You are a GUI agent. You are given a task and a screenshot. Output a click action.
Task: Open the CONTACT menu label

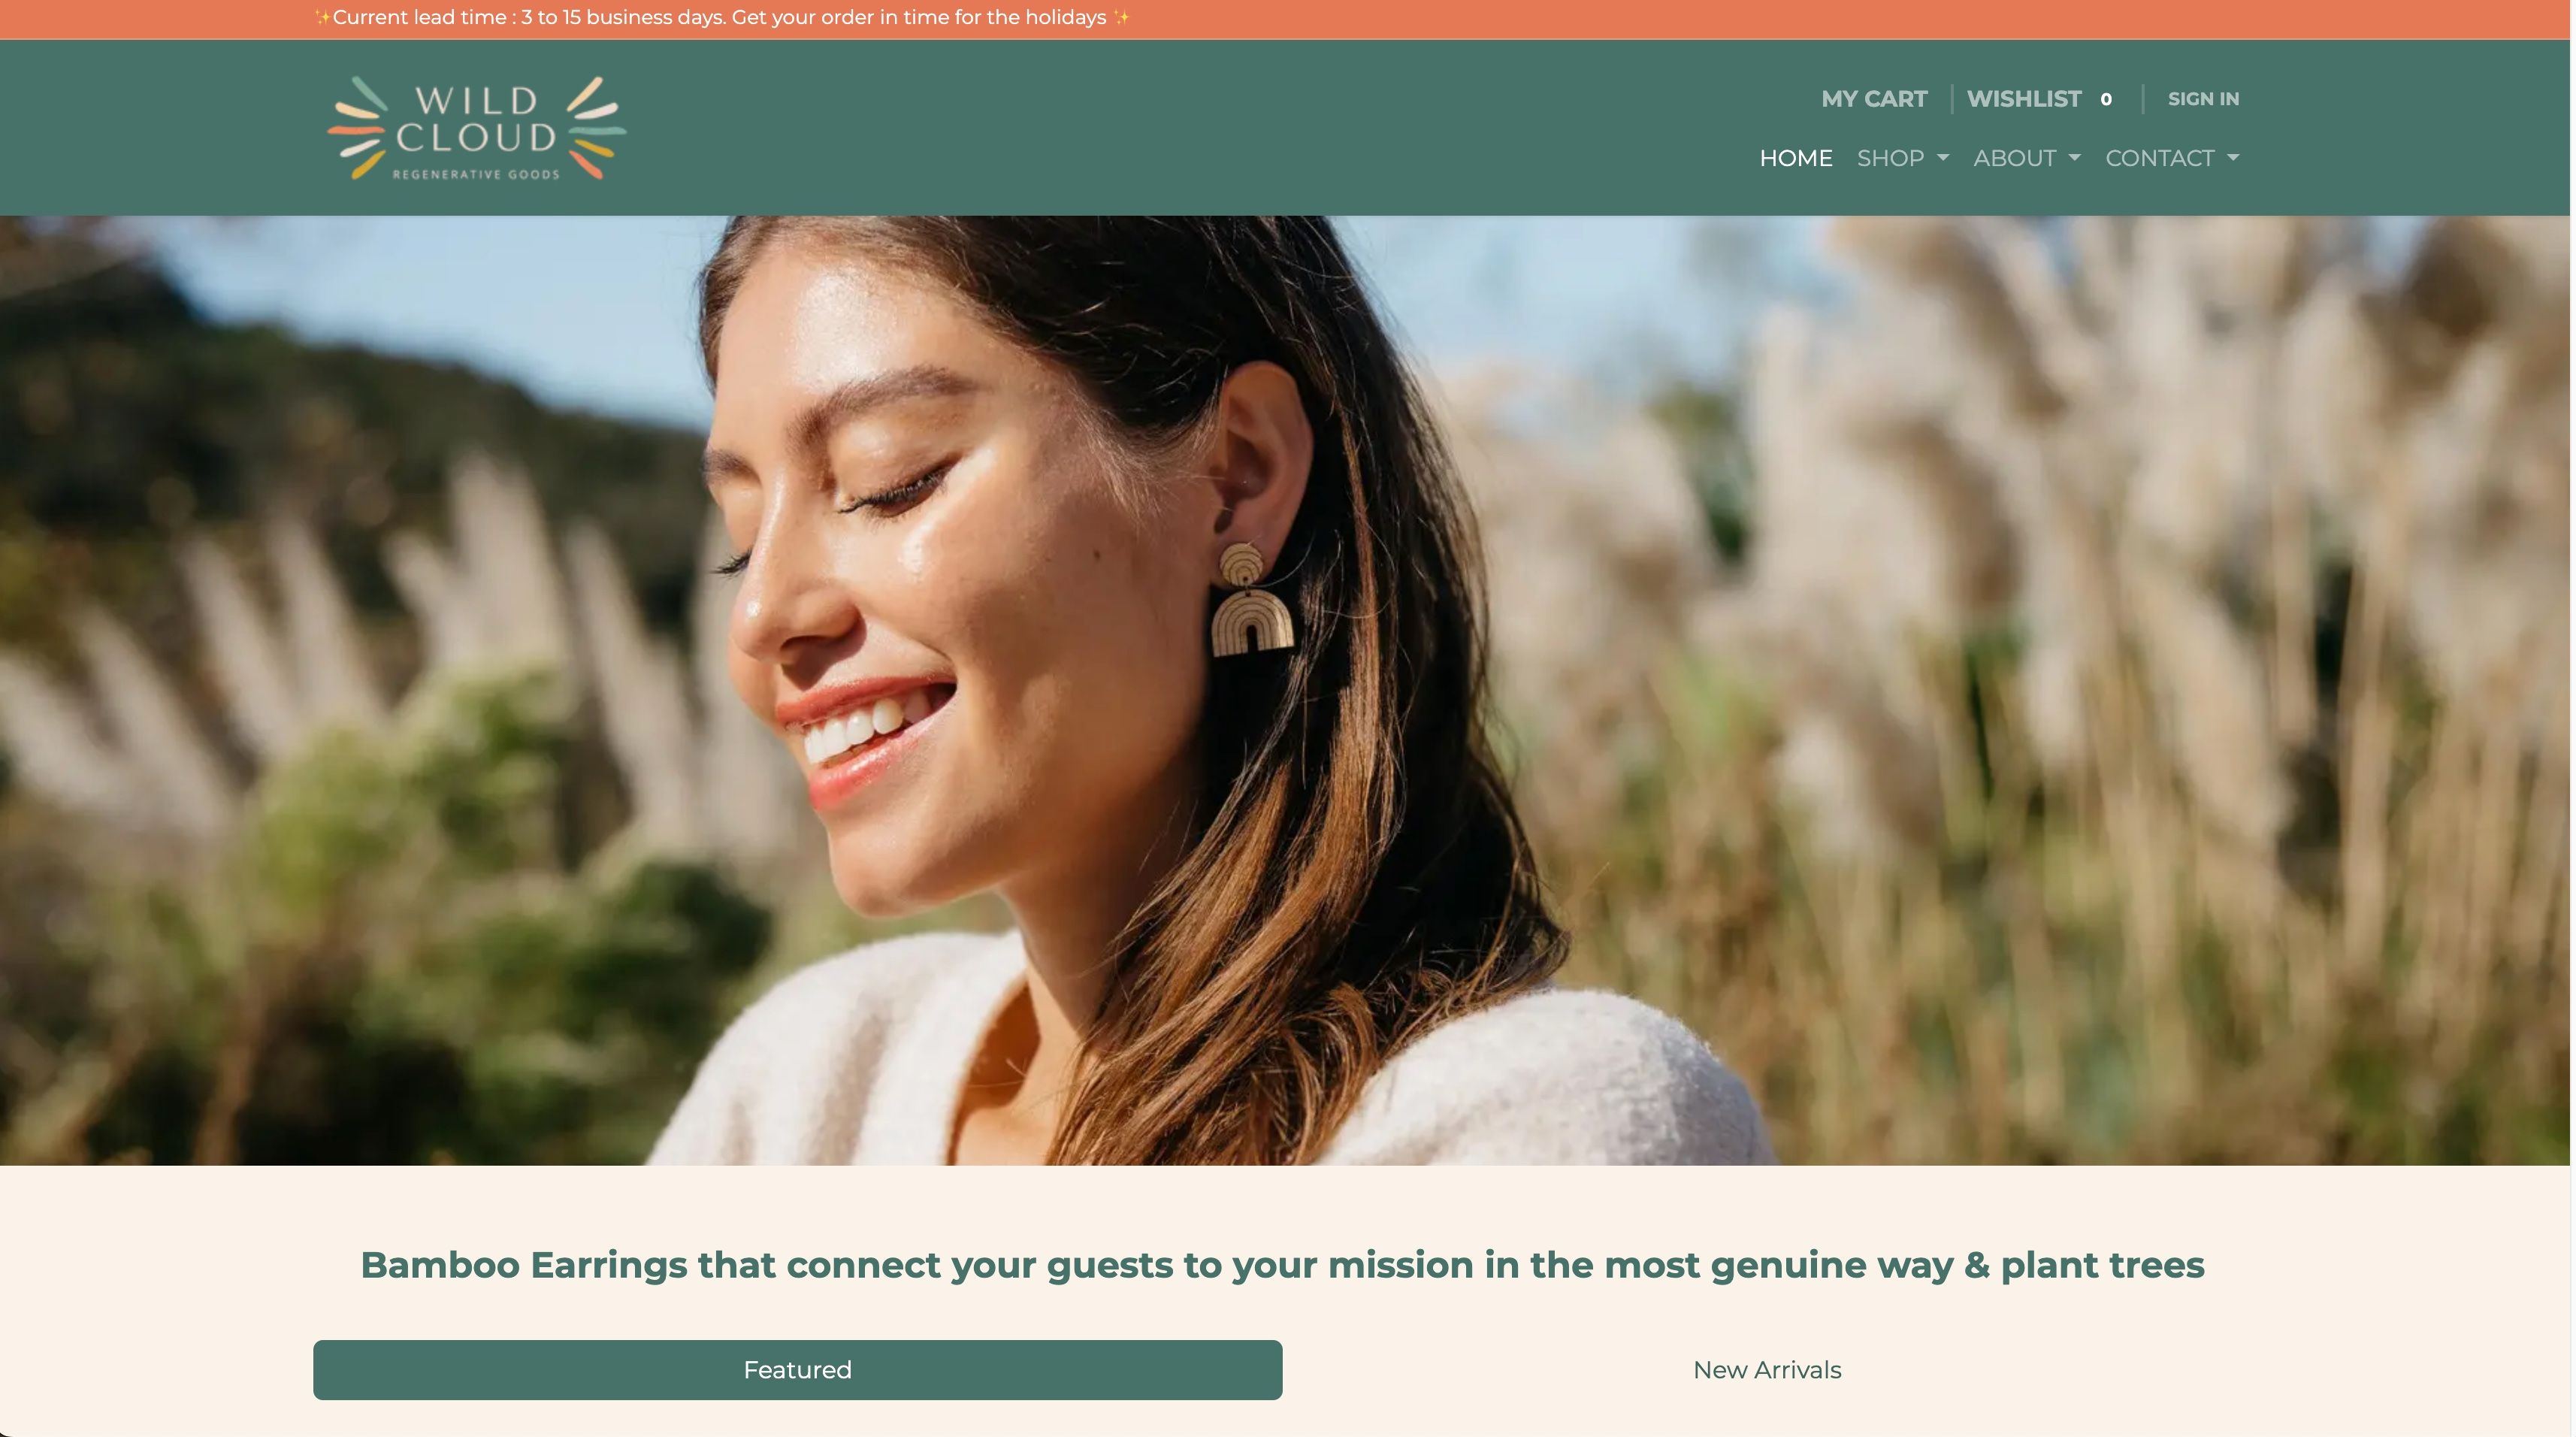(x=2160, y=158)
